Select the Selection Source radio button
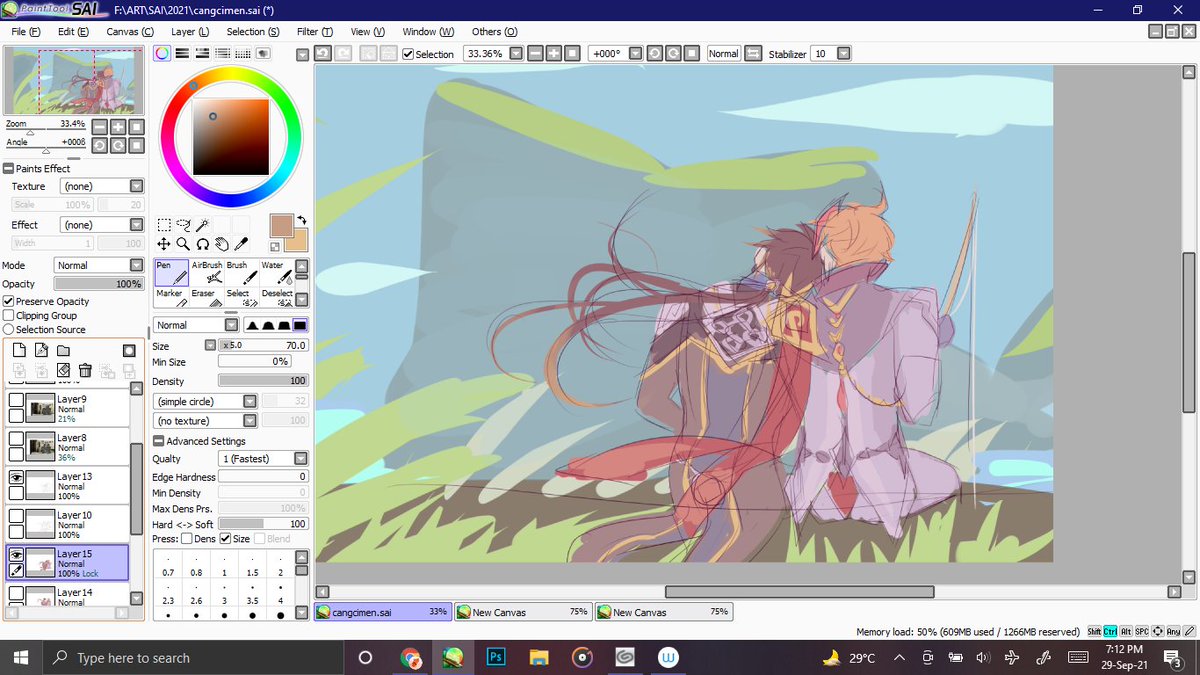Screen dimensions: 1200x675 9,329
